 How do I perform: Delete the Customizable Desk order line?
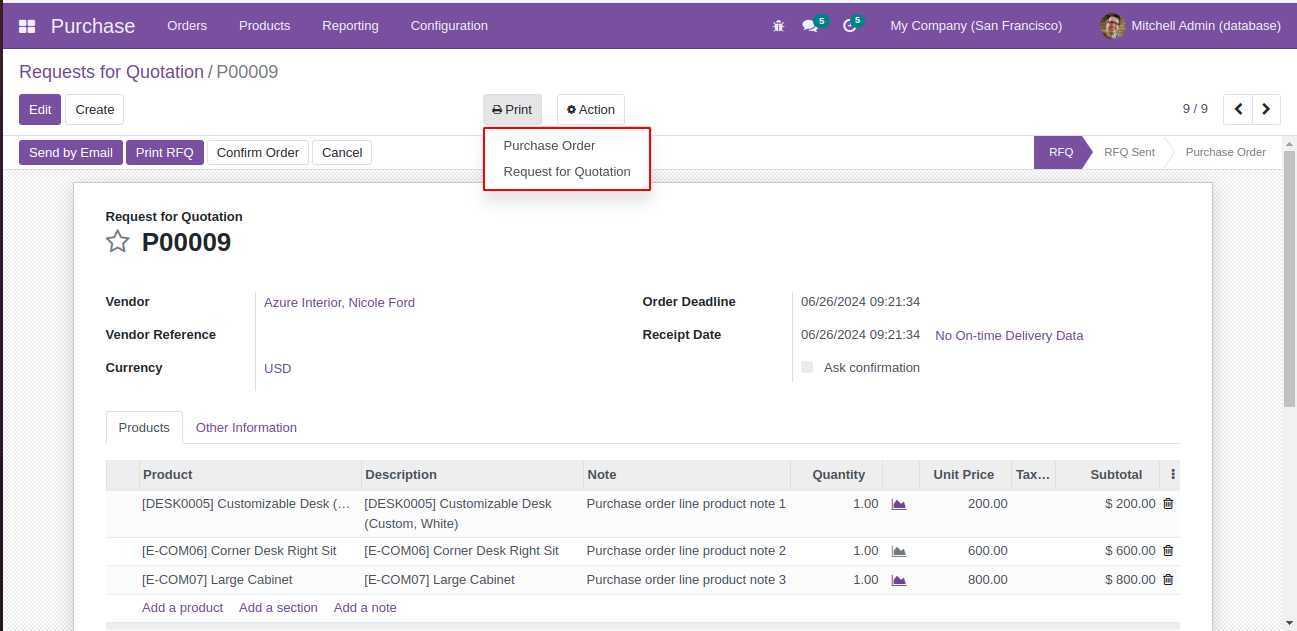(x=1168, y=504)
